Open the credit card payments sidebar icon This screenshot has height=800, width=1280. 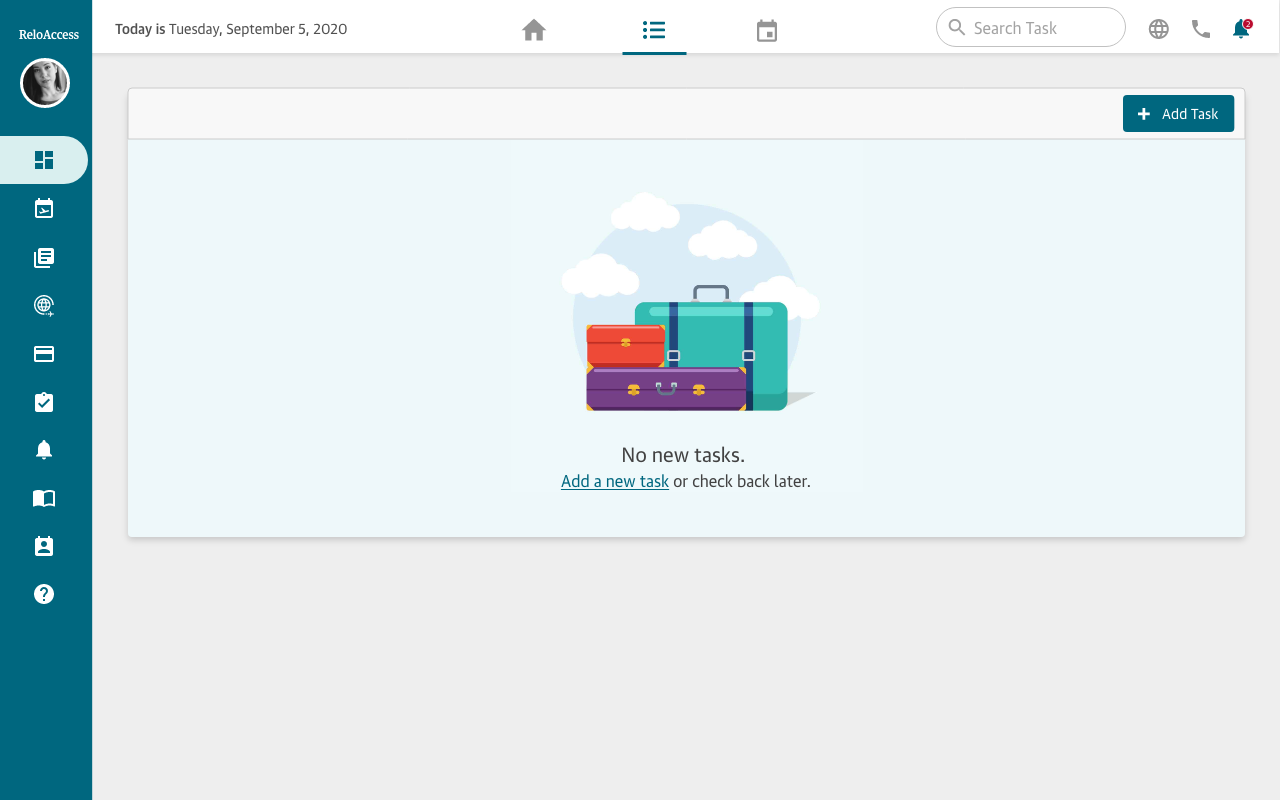pos(44,354)
